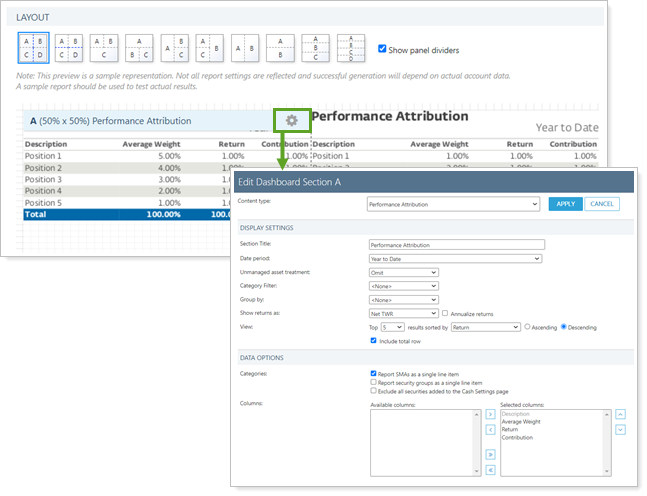Image resolution: width=647 pixels, height=496 pixels.
Task: Move selected column down in order
Action: coord(621,430)
